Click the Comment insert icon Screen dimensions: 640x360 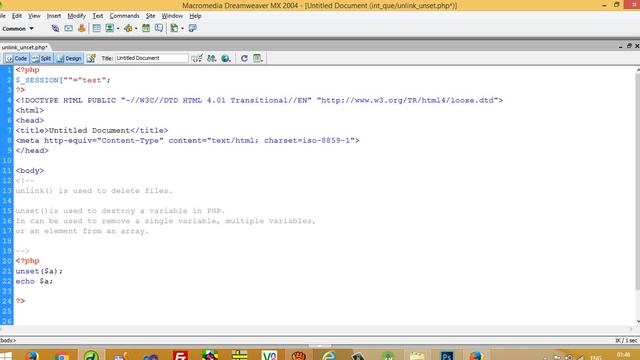tap(159, 28)
